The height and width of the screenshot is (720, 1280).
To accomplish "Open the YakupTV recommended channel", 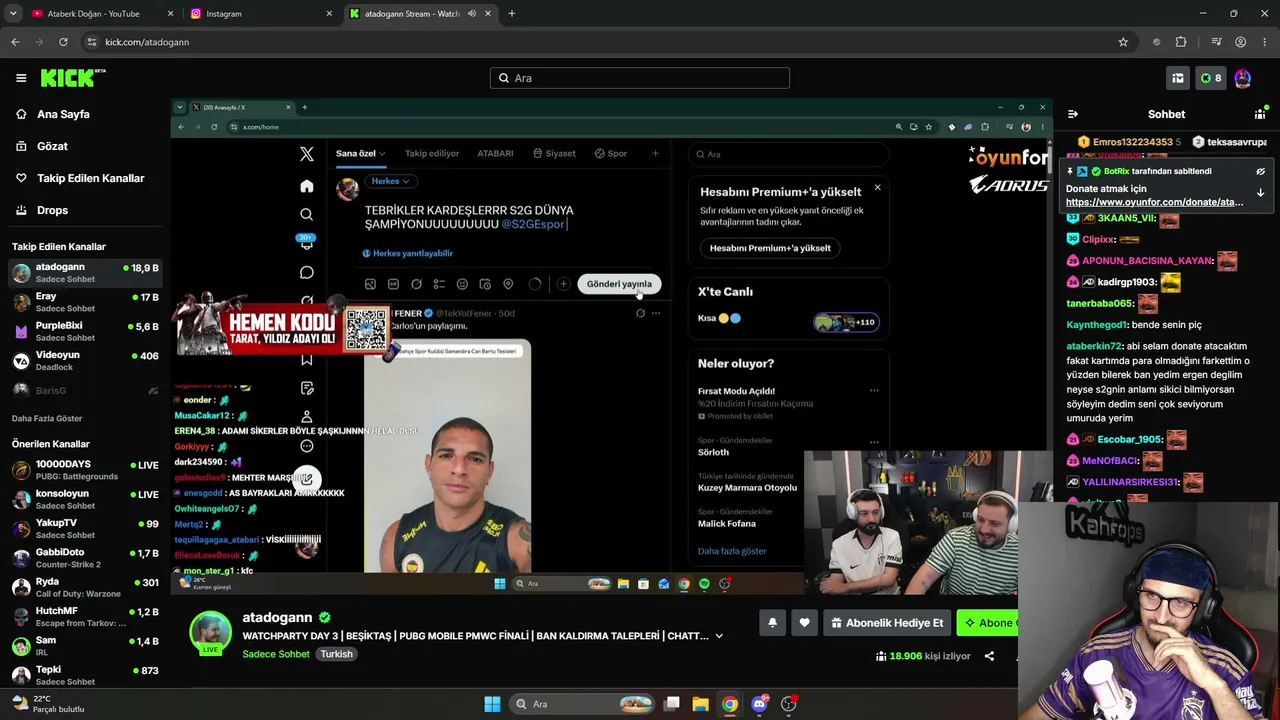I will pos(85,528).
